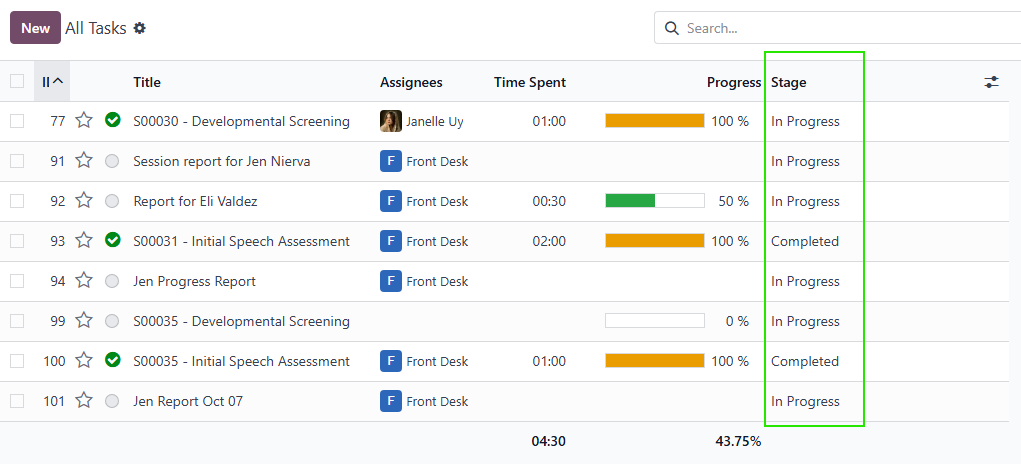Sort tasks by Title column header
The height and width of the screenshot is (464, 1021).
(x=147, y=82)
